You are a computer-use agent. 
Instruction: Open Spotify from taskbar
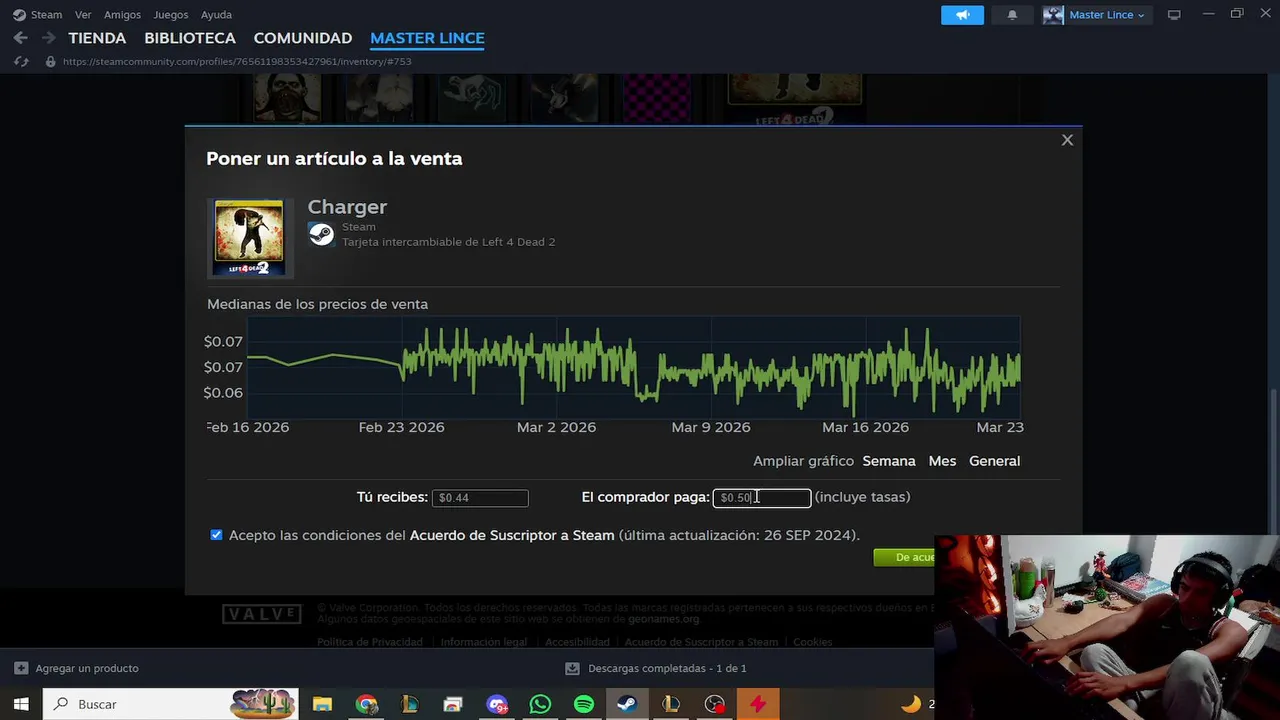click(x=584, y=704)
